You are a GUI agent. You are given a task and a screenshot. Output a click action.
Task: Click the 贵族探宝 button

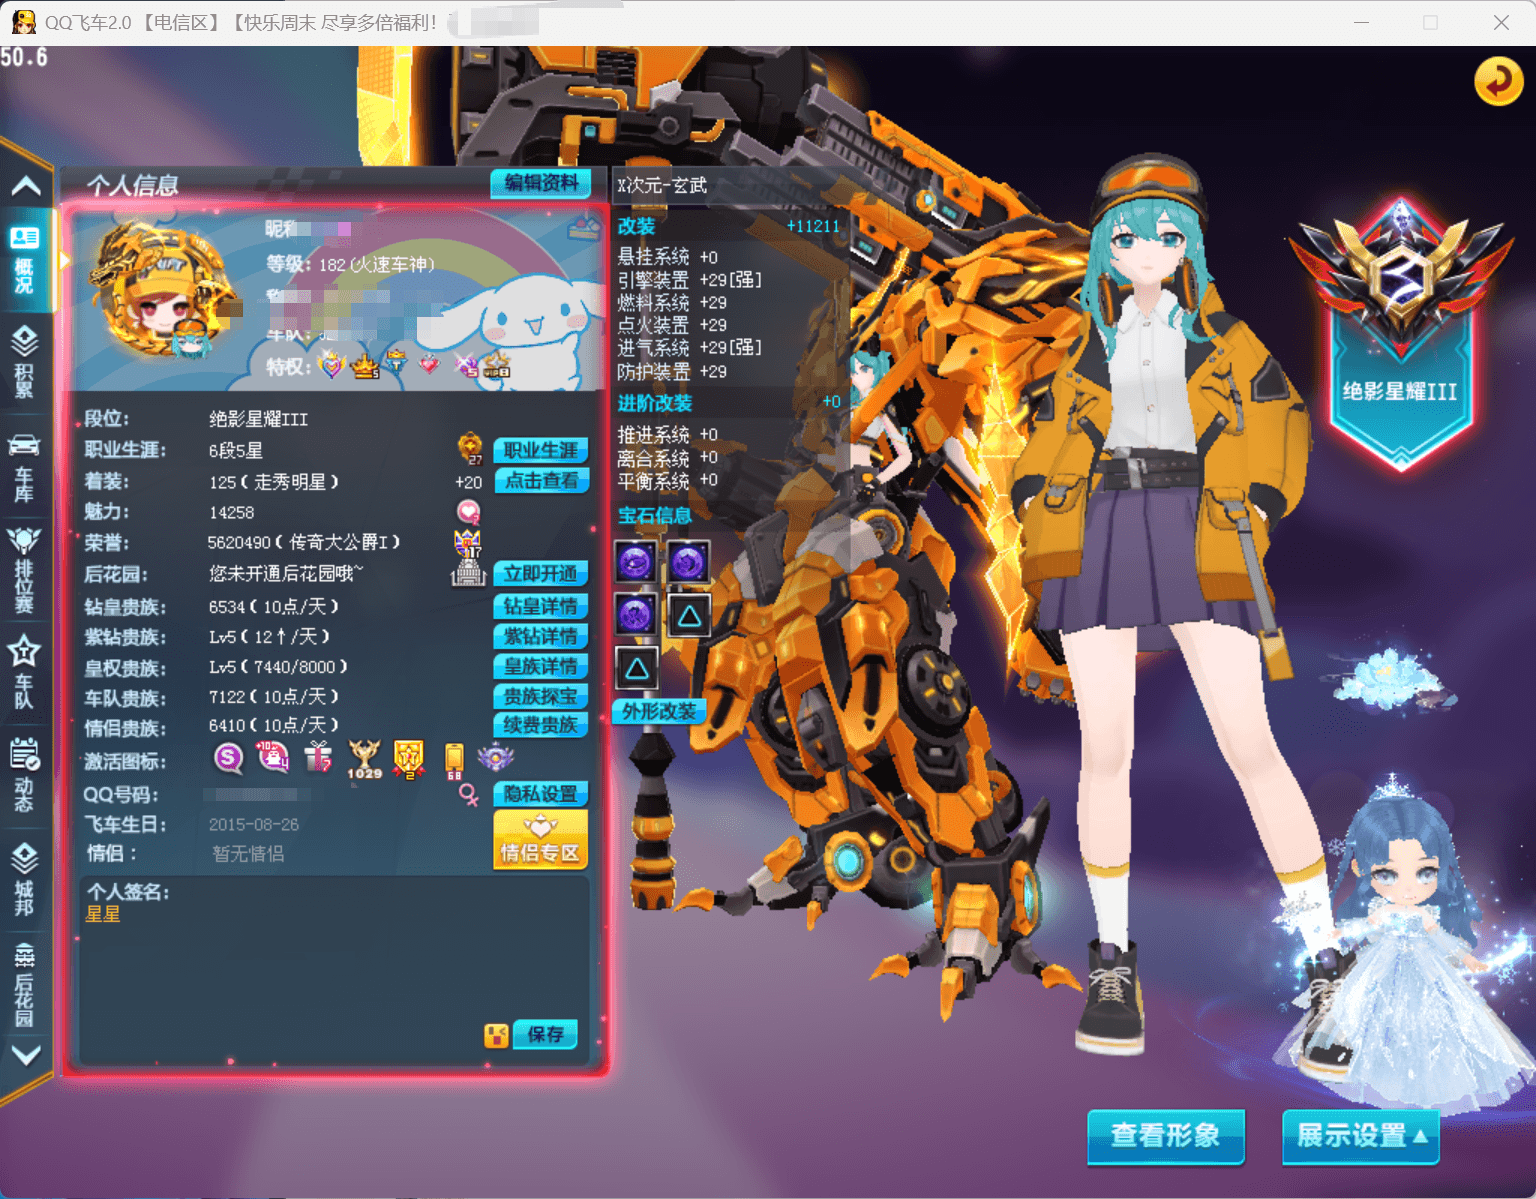540,696
